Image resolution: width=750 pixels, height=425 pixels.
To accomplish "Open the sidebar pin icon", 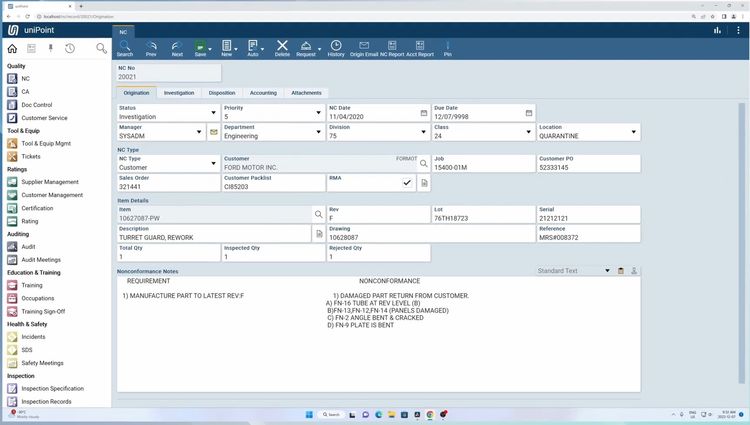I will (x=51, y=48).
